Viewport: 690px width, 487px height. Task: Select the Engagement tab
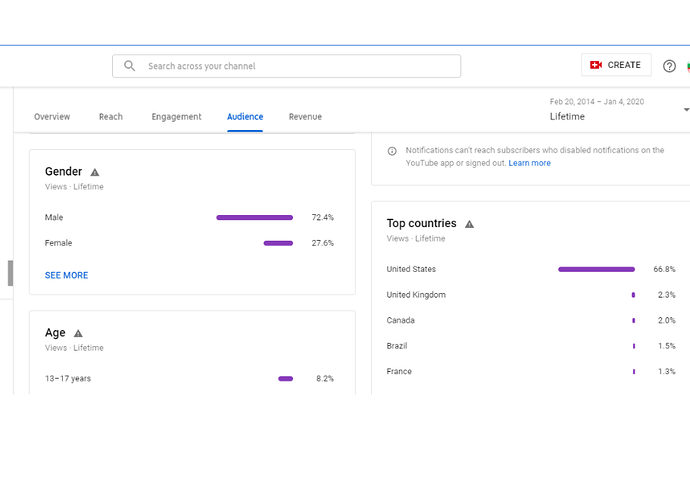(x=176, y=117)
